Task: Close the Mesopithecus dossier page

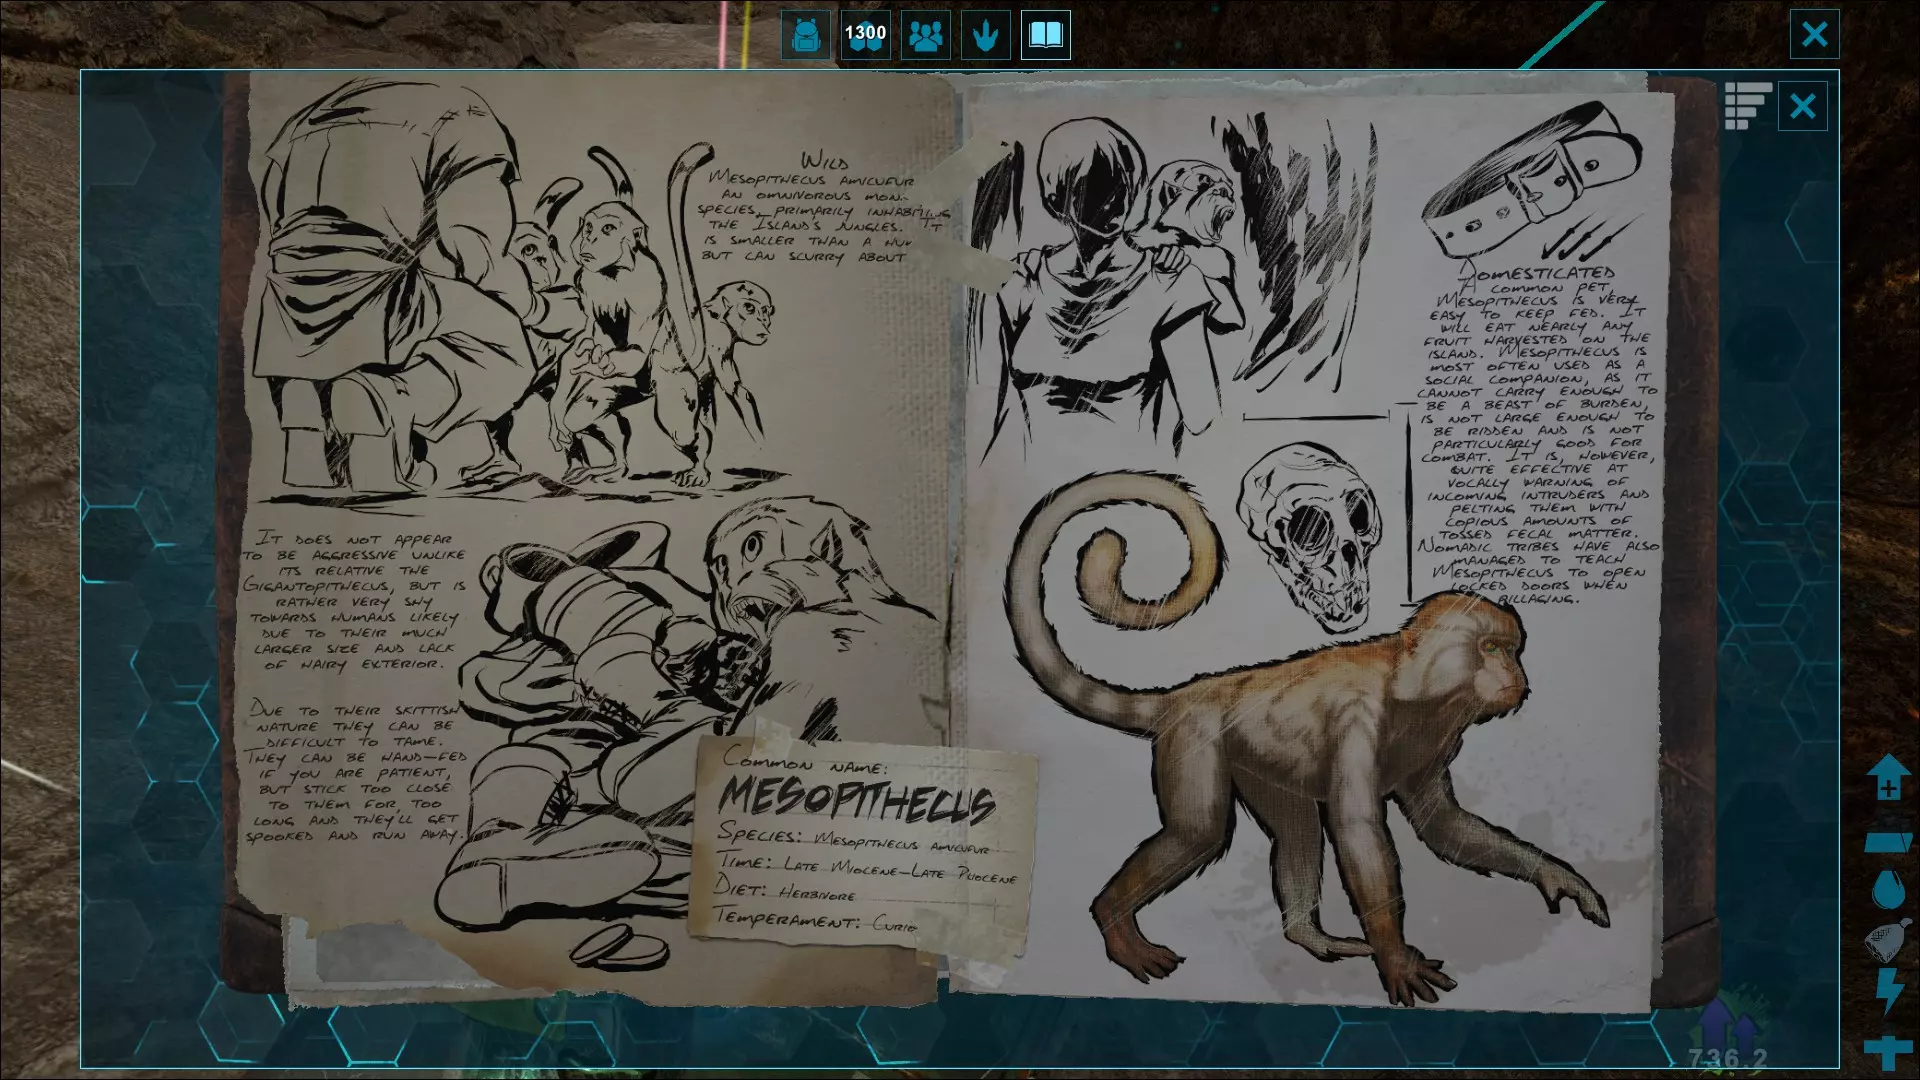Action: tap(1802, 106)
